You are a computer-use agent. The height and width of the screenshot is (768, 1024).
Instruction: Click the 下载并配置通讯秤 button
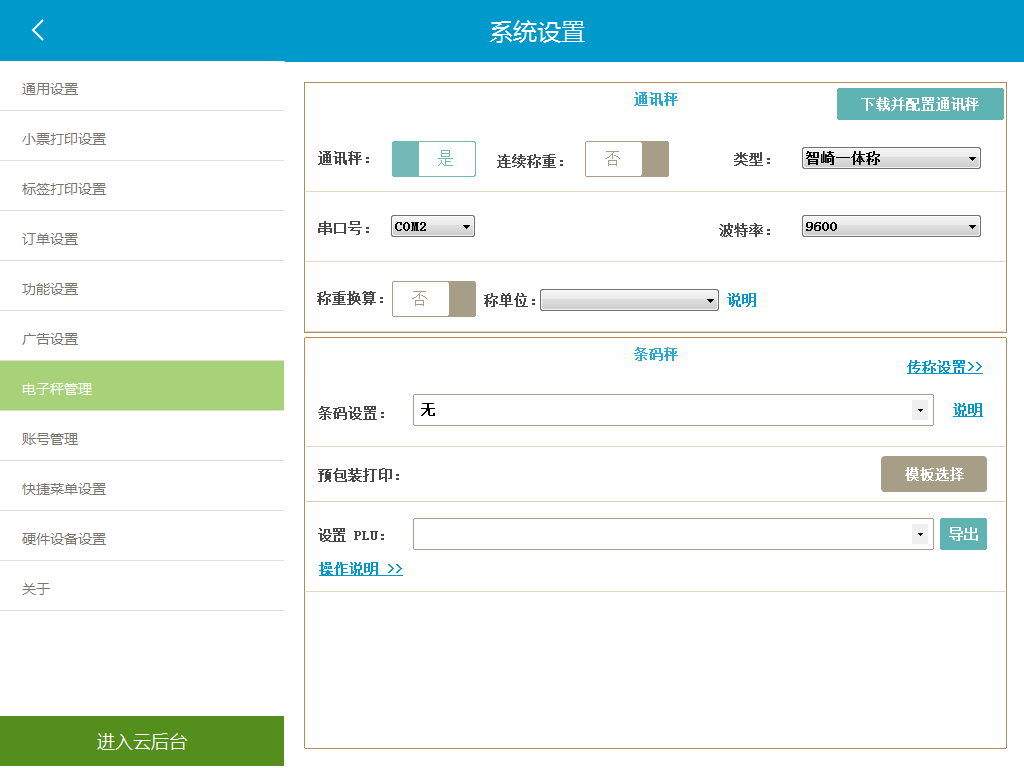[x=919, y=104]
